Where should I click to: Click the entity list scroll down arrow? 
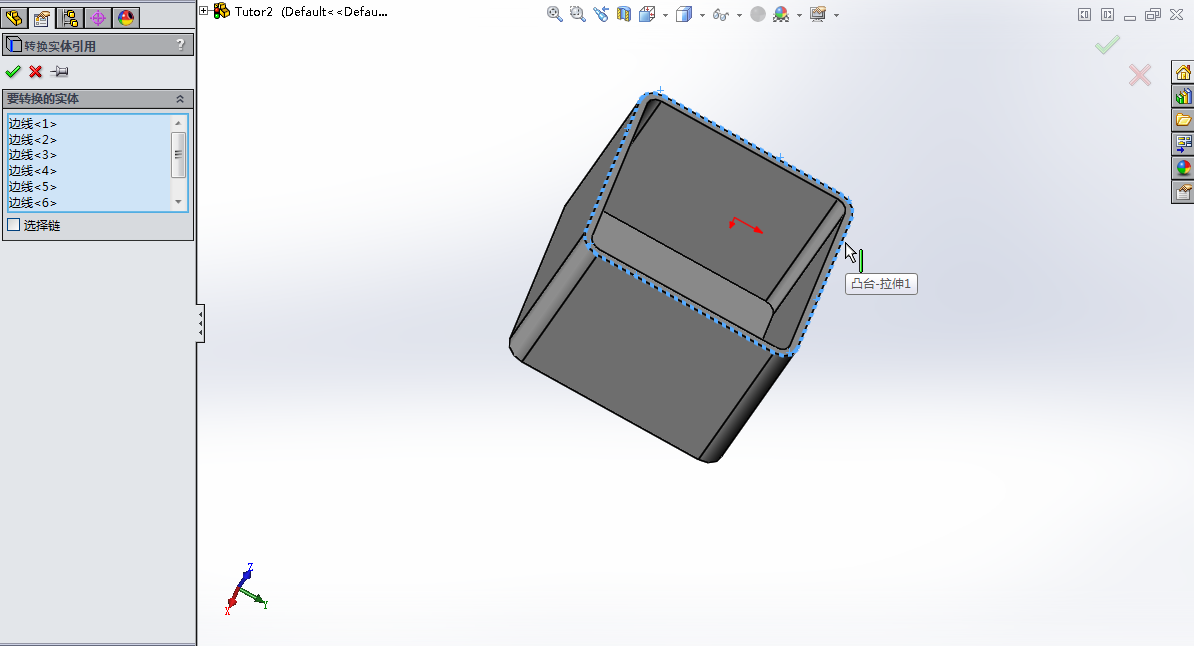pos(178,202)
